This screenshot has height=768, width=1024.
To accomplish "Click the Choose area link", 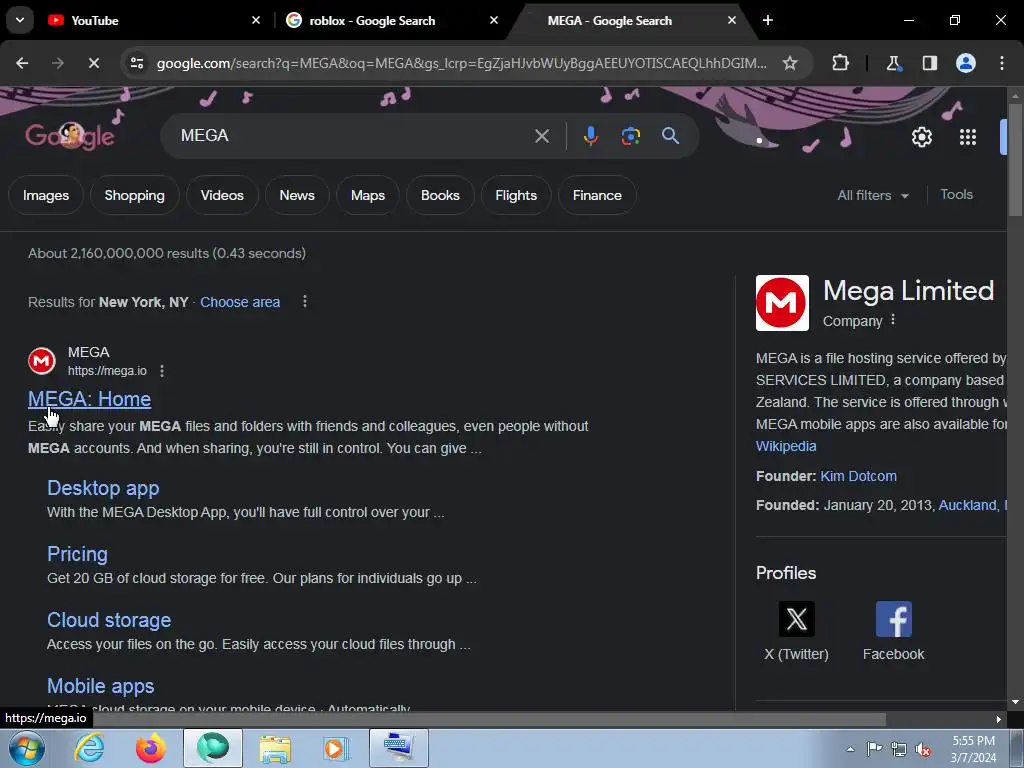I will 240,302.
